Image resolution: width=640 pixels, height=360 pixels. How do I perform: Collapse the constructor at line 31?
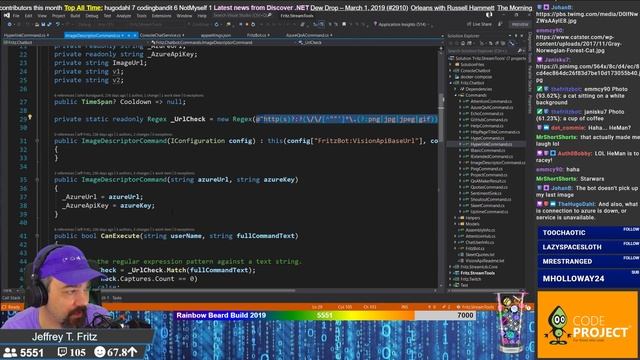coord(37,141)
